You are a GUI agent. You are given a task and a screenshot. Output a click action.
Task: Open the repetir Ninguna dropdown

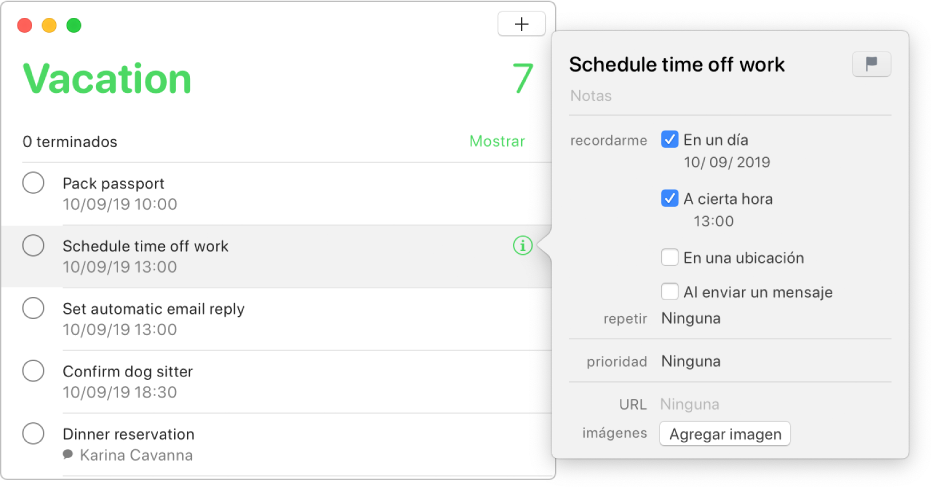(x=691, y=318)
